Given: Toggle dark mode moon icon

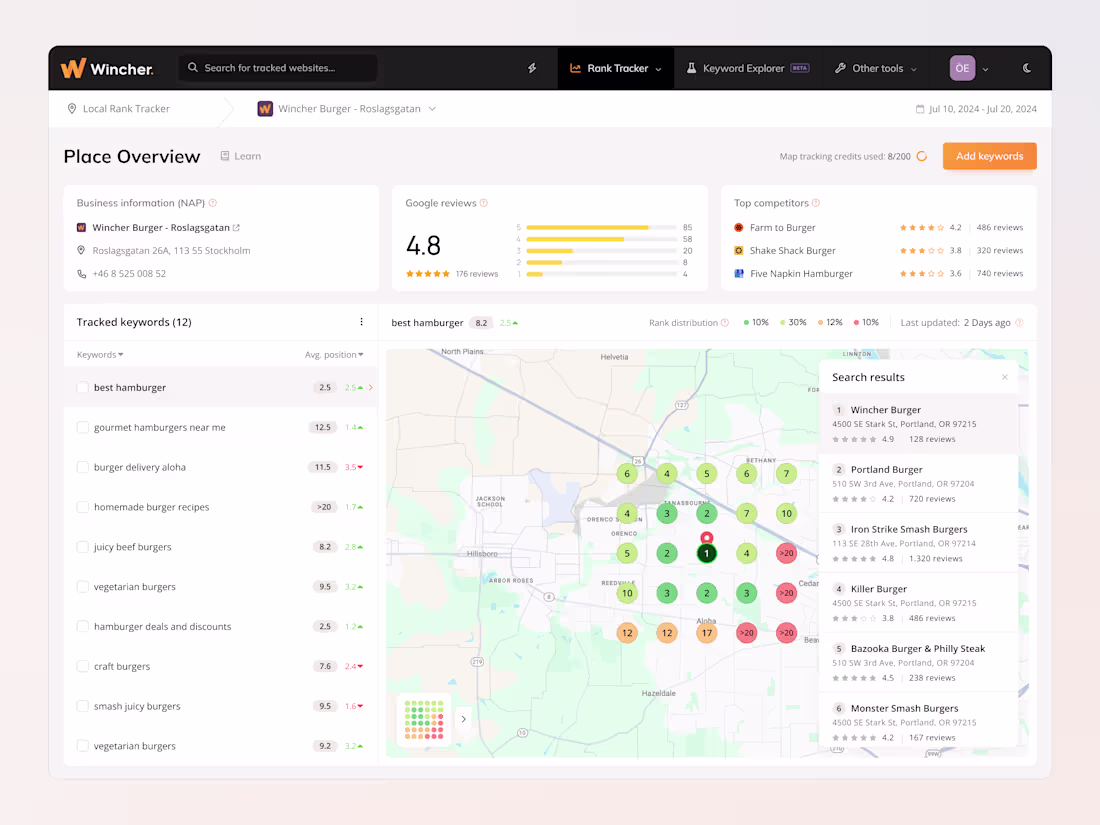Looking at the screenshot, I should (x=1026, y=68).
